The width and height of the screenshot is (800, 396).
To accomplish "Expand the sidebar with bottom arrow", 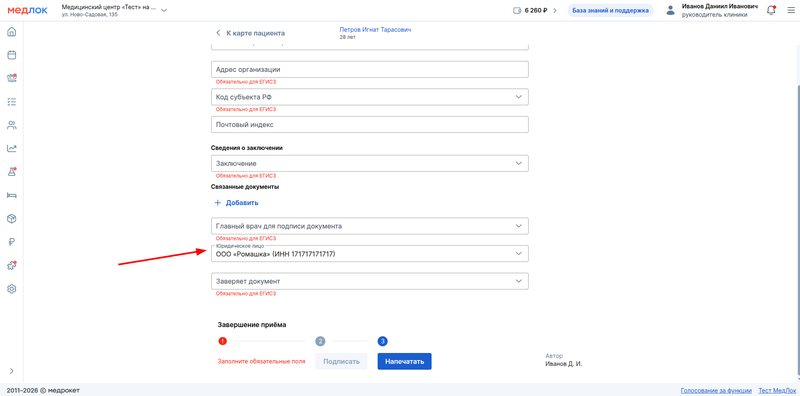I will click(x=11, y=371).
